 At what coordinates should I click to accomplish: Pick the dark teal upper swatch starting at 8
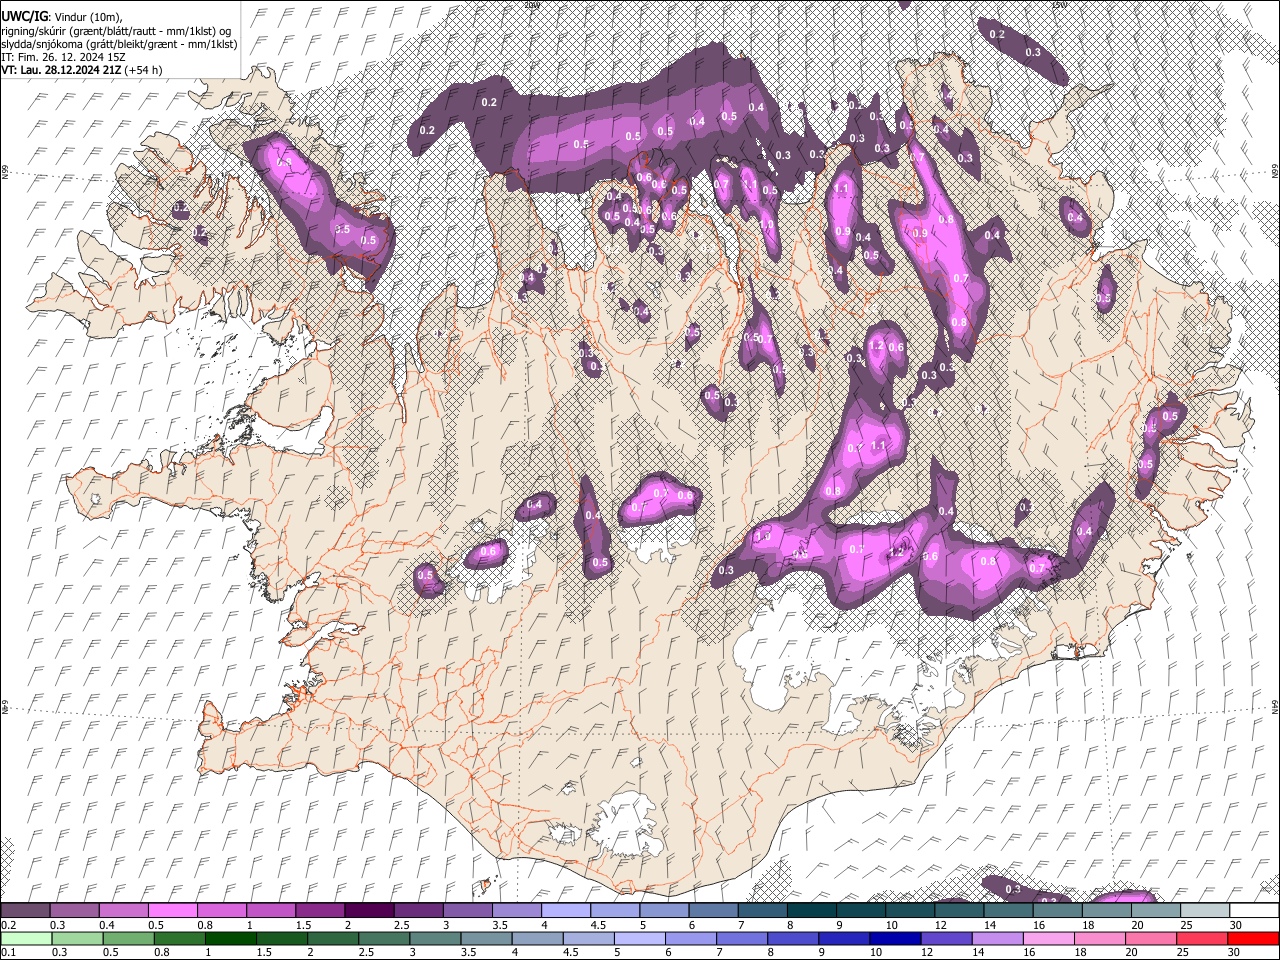point(811,910)
